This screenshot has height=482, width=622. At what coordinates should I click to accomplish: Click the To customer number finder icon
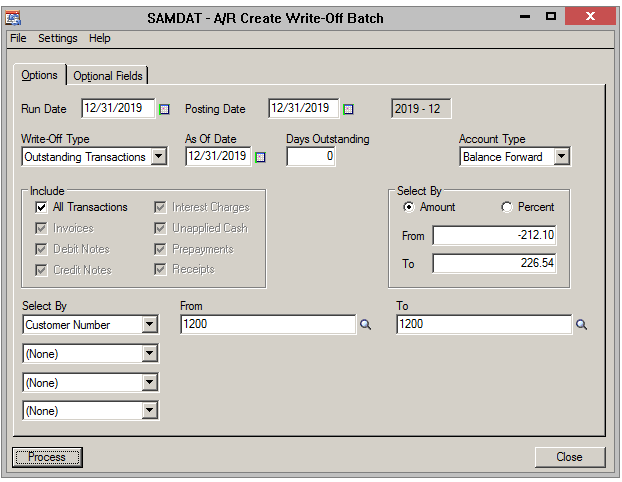(x=582, y=325)
